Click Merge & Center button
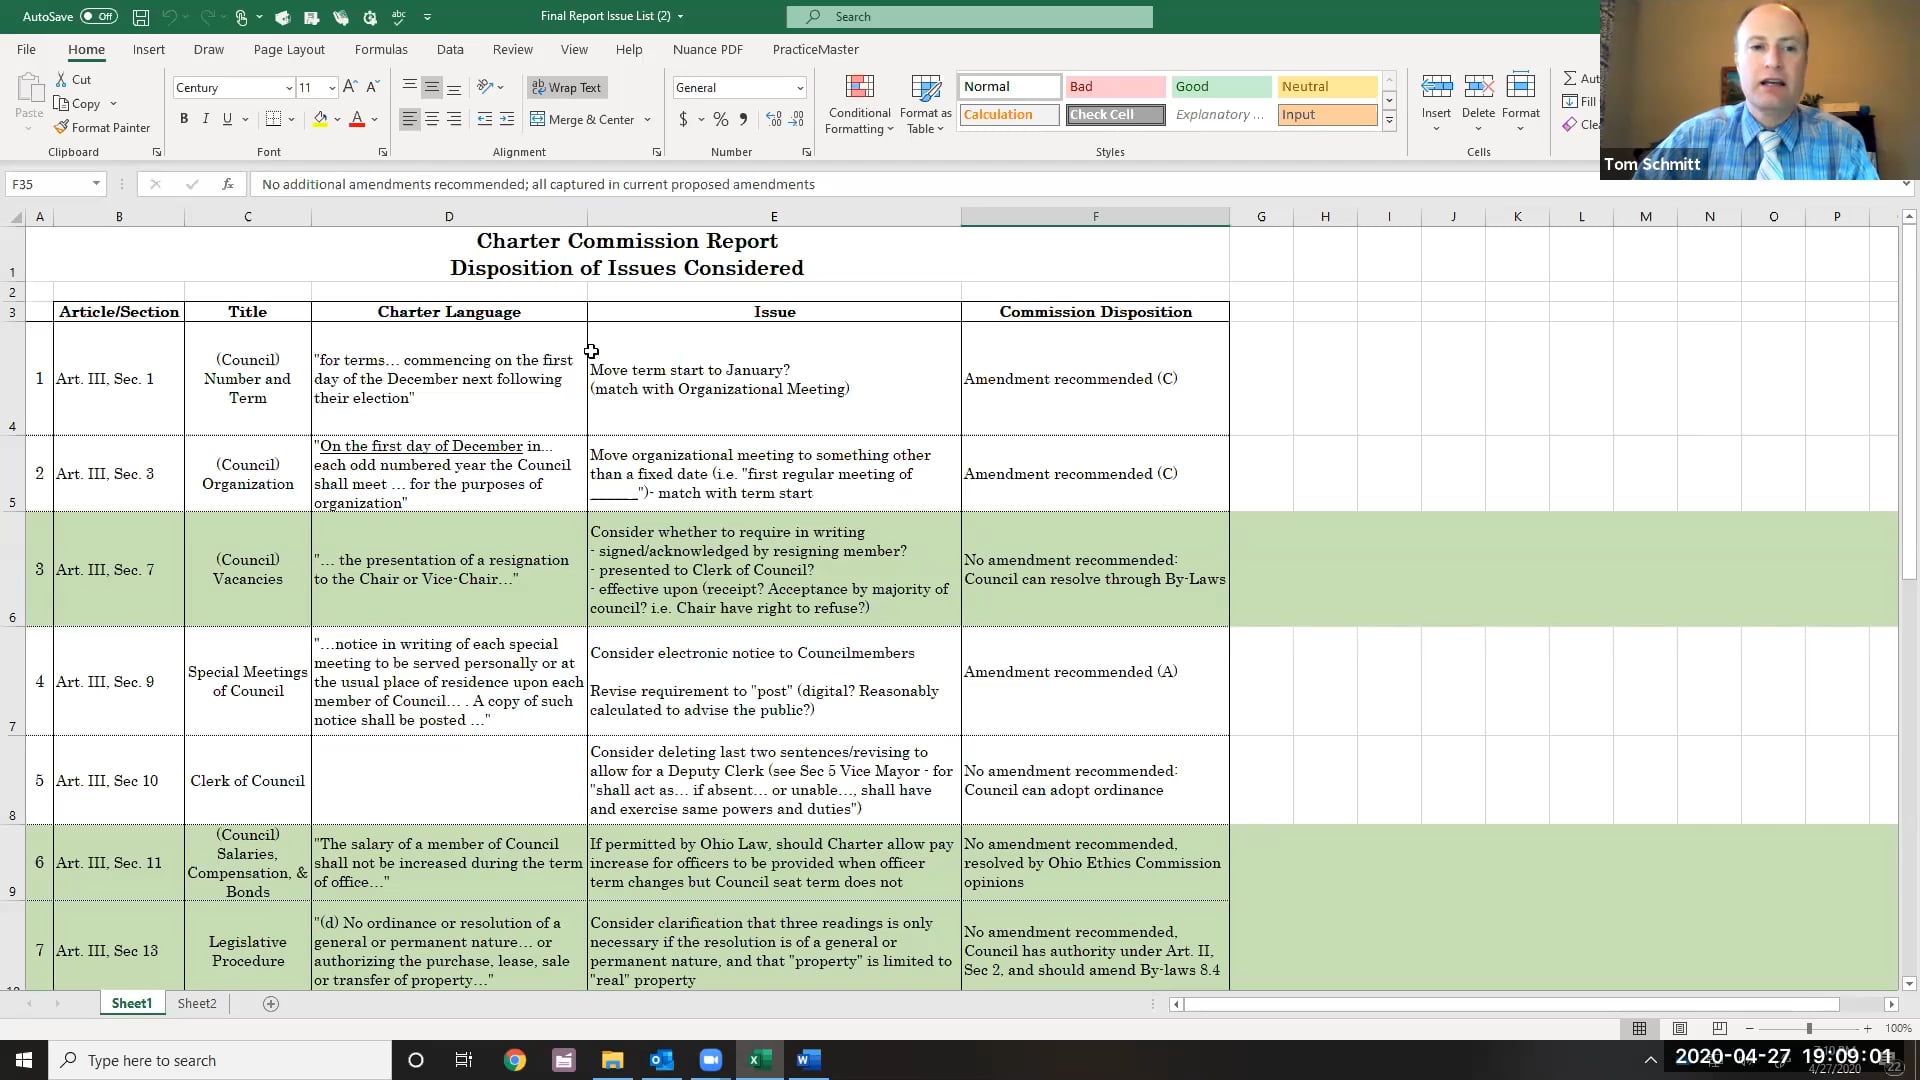This screenshot has height=1080, width=1920. point(583,120)
